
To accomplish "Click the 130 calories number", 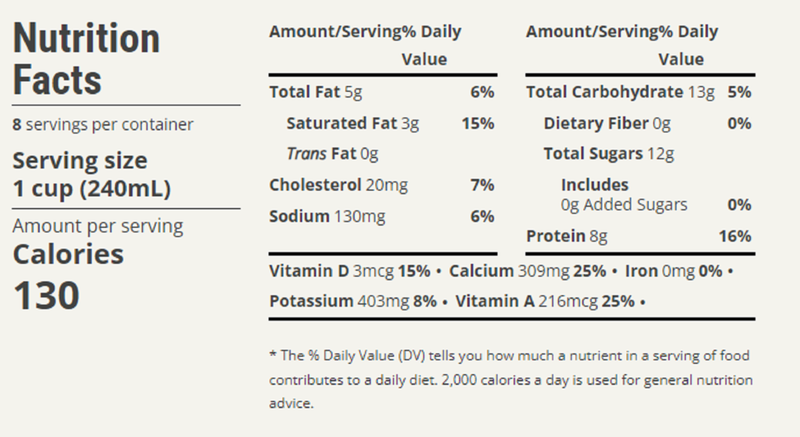I will [46, 296].
